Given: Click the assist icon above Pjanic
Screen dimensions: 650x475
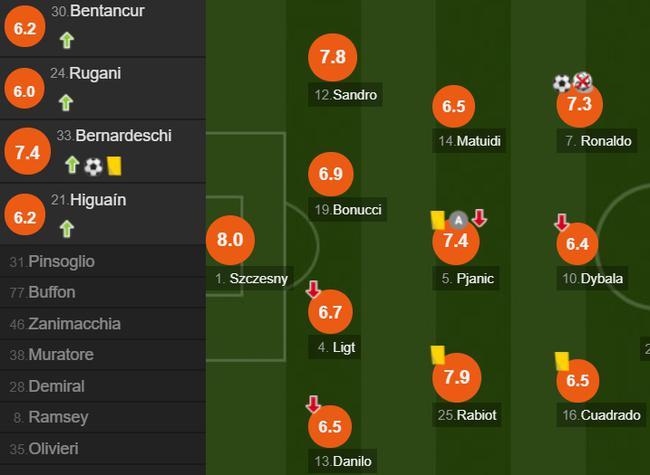Looking at the screenshot, I should (x=458, y=219).
